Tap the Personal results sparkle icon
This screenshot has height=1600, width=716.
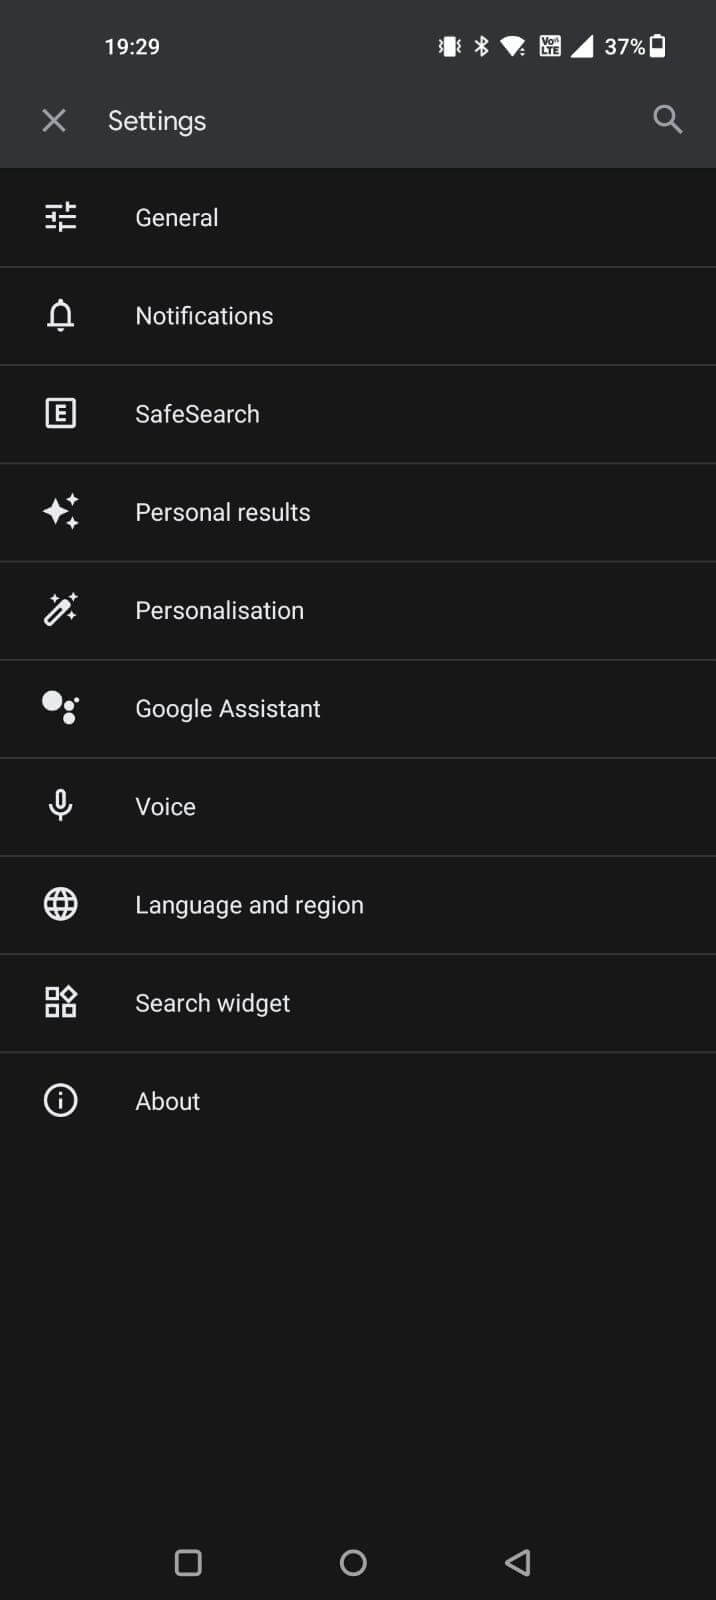point(60,511)
